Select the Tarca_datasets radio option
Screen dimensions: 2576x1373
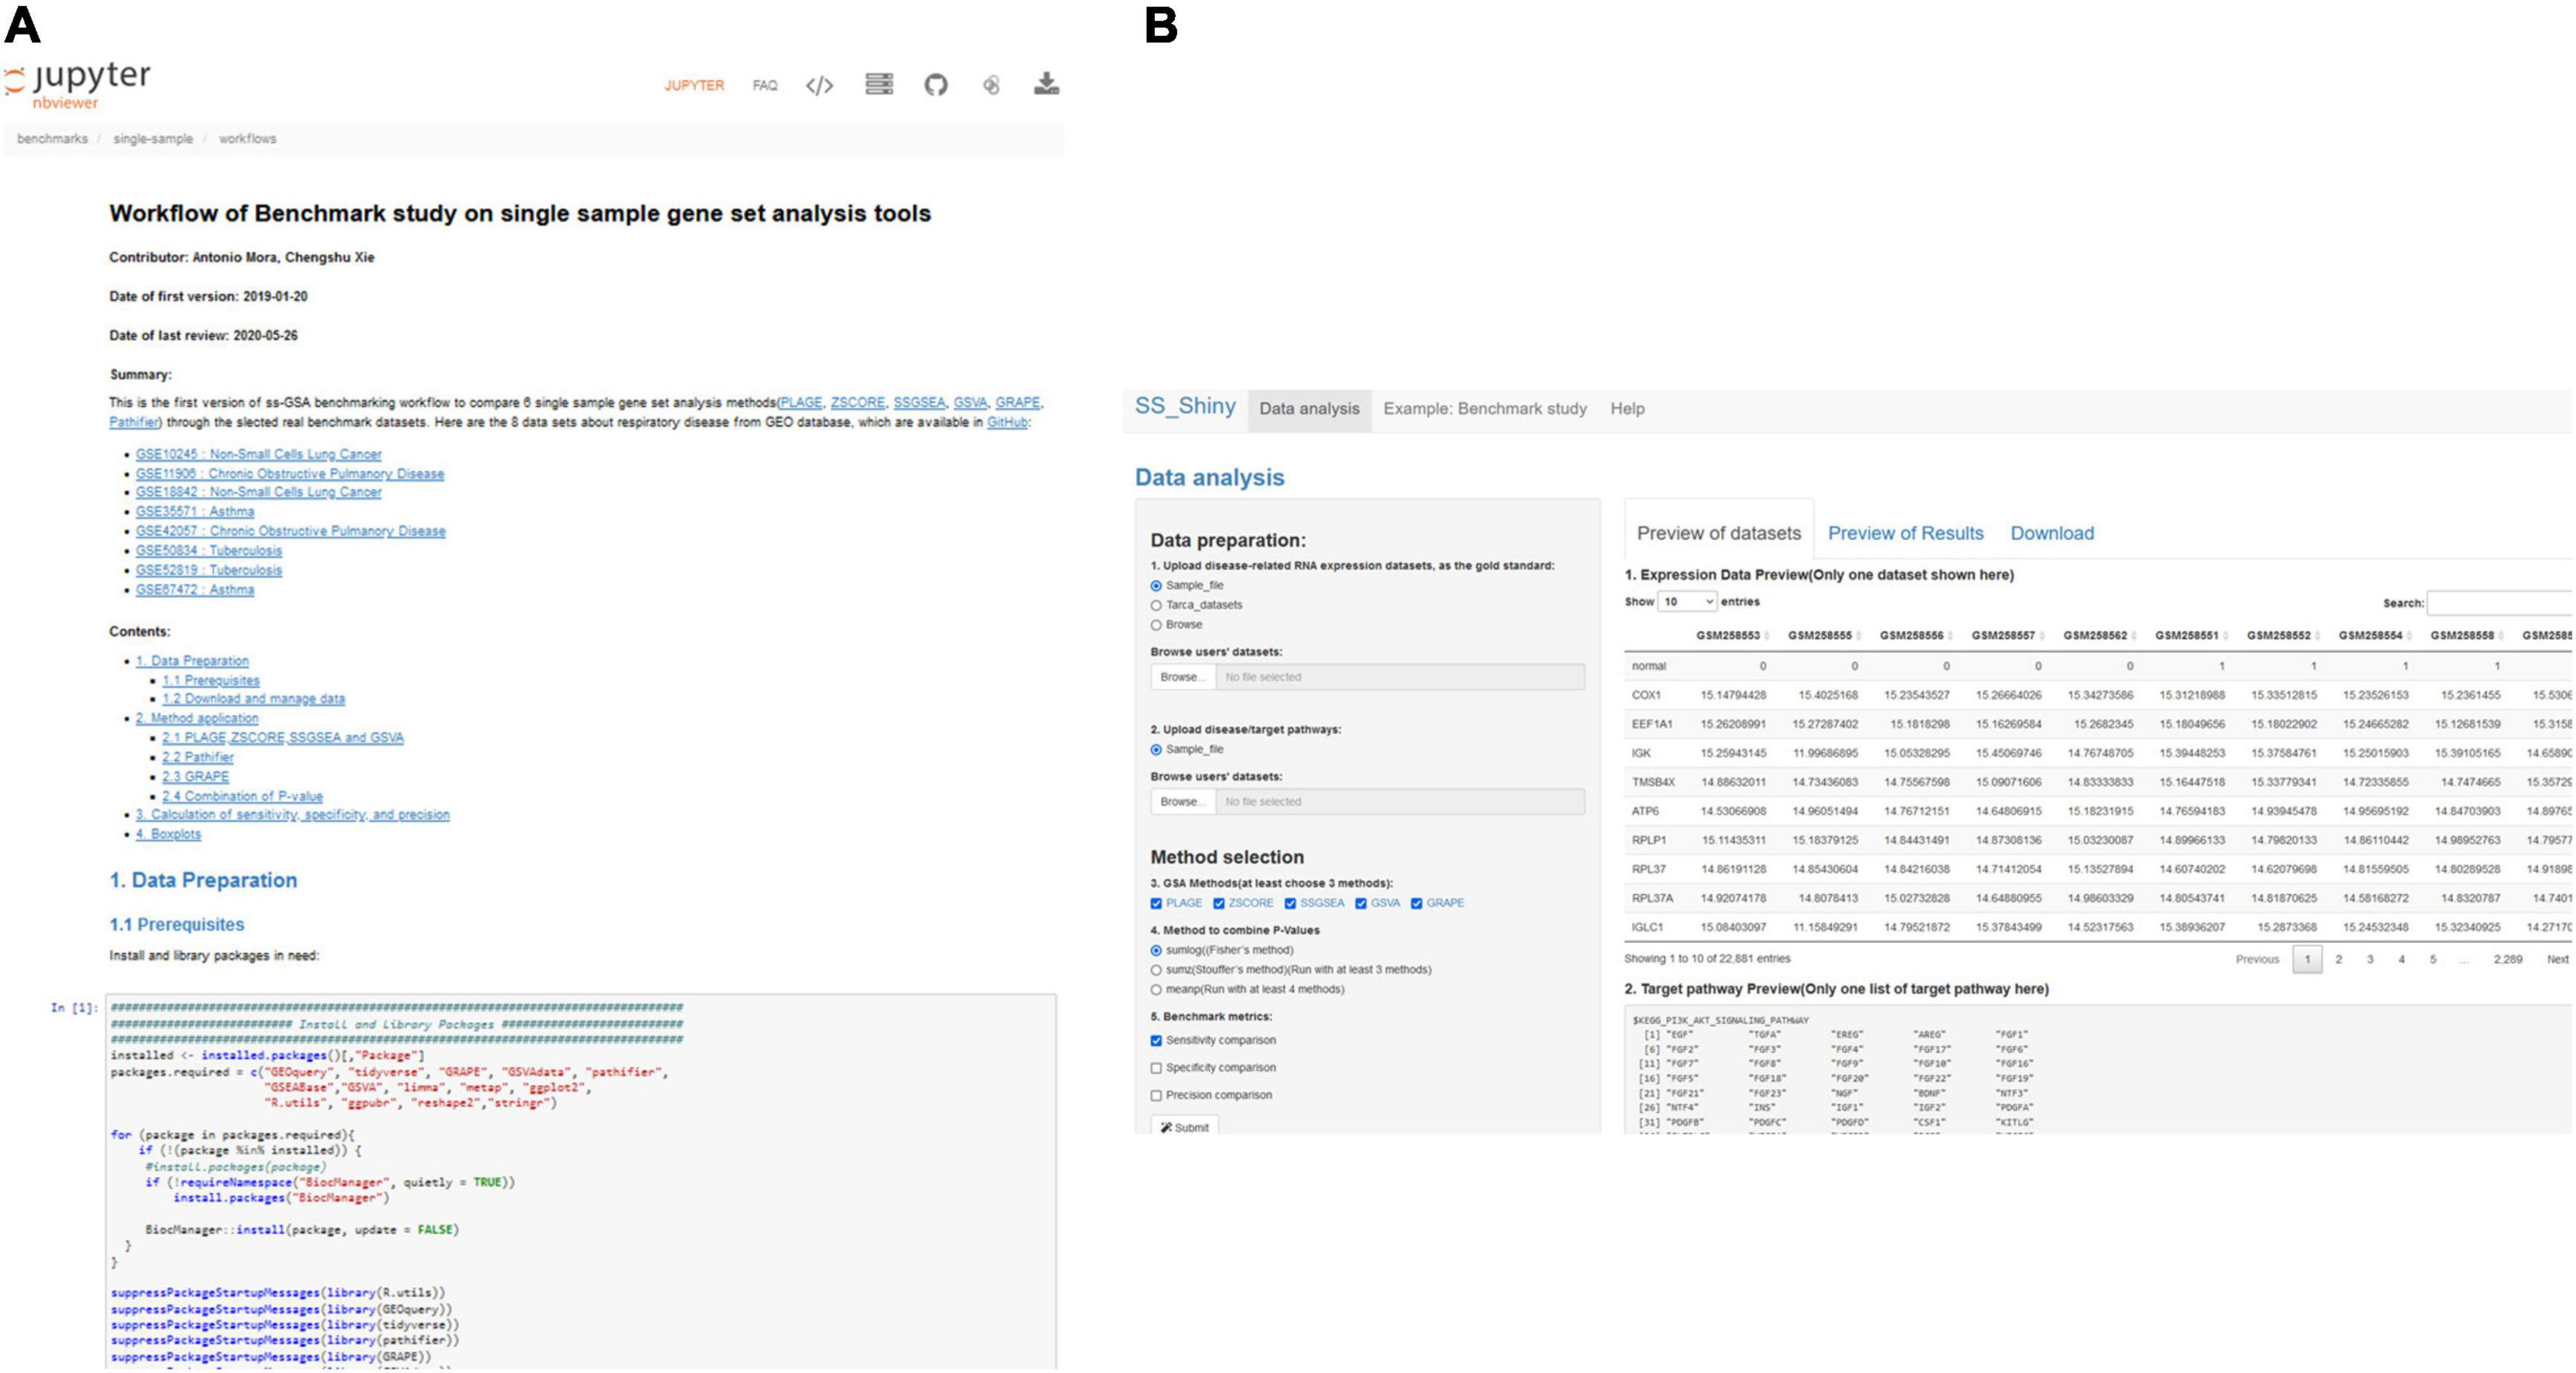(1156, 605)
